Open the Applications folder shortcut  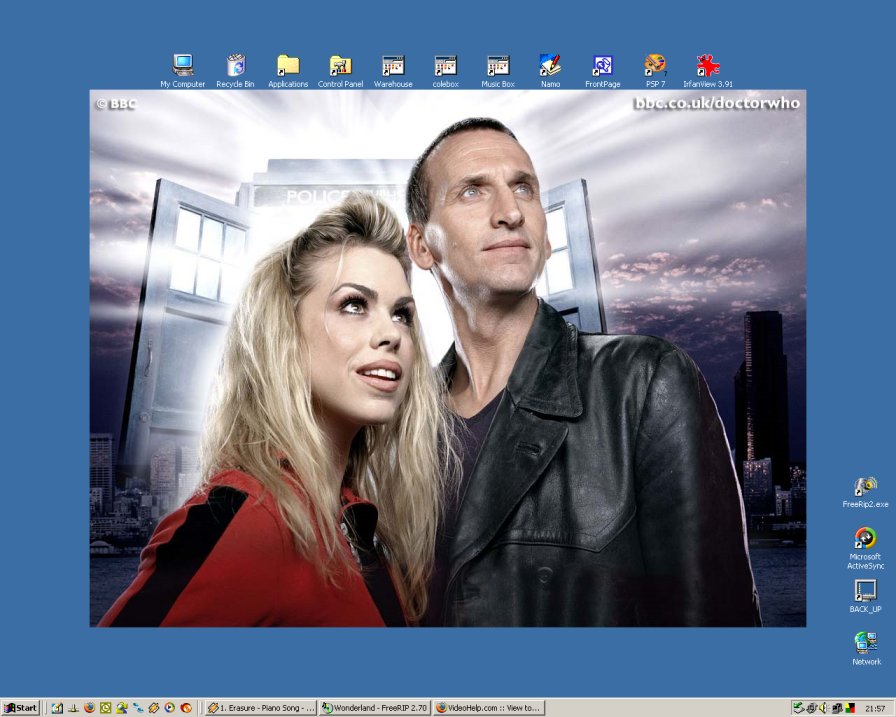(288, 71)
